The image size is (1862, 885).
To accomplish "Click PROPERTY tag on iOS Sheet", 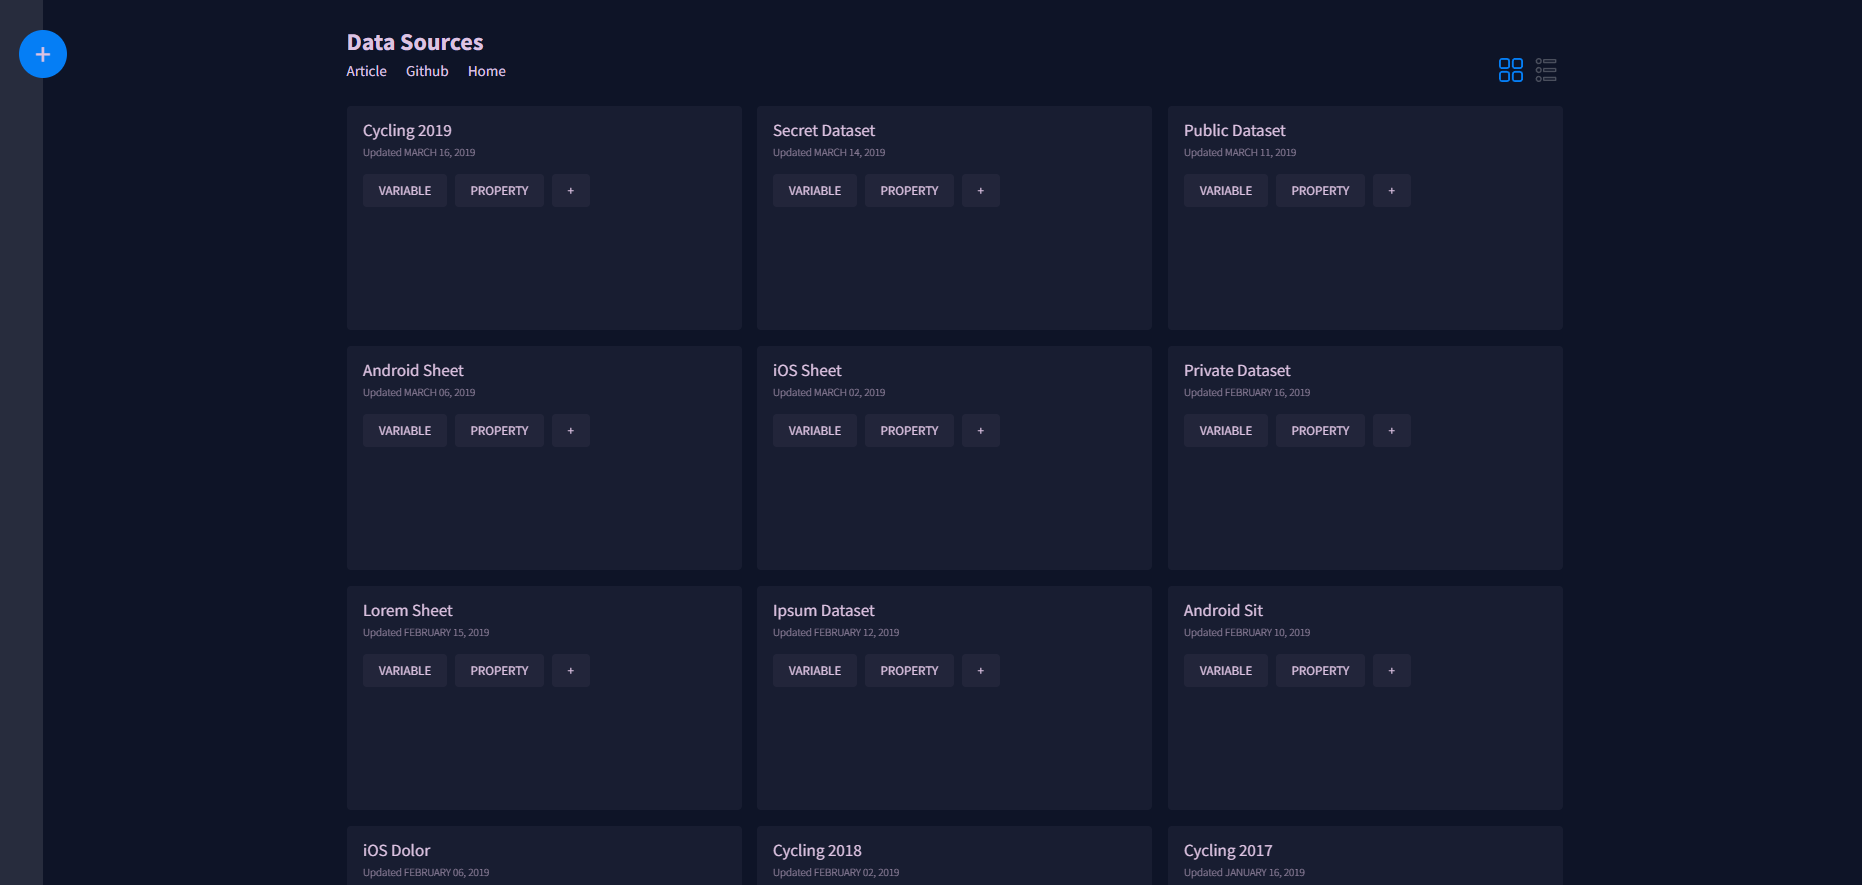I will pos(909,431).
